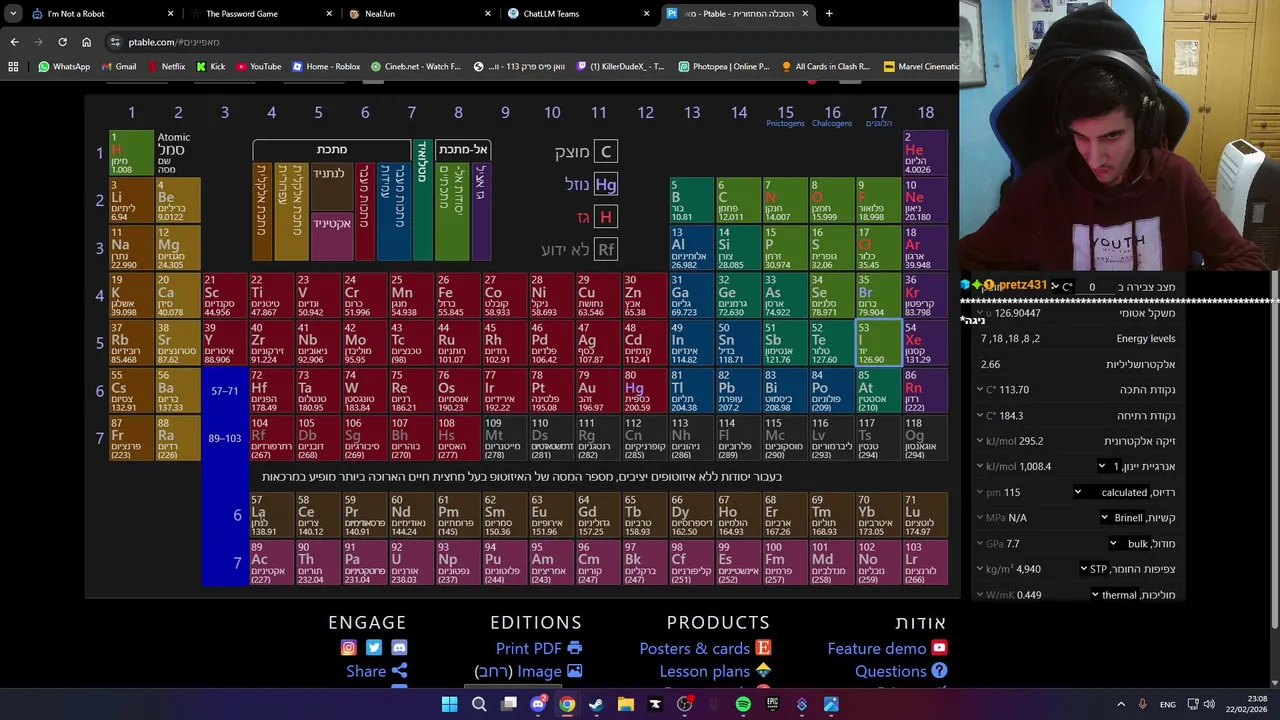Select the solid state (C) legend box
The width and height of the screenshot is (1280, 720).
tap(605, 152)
